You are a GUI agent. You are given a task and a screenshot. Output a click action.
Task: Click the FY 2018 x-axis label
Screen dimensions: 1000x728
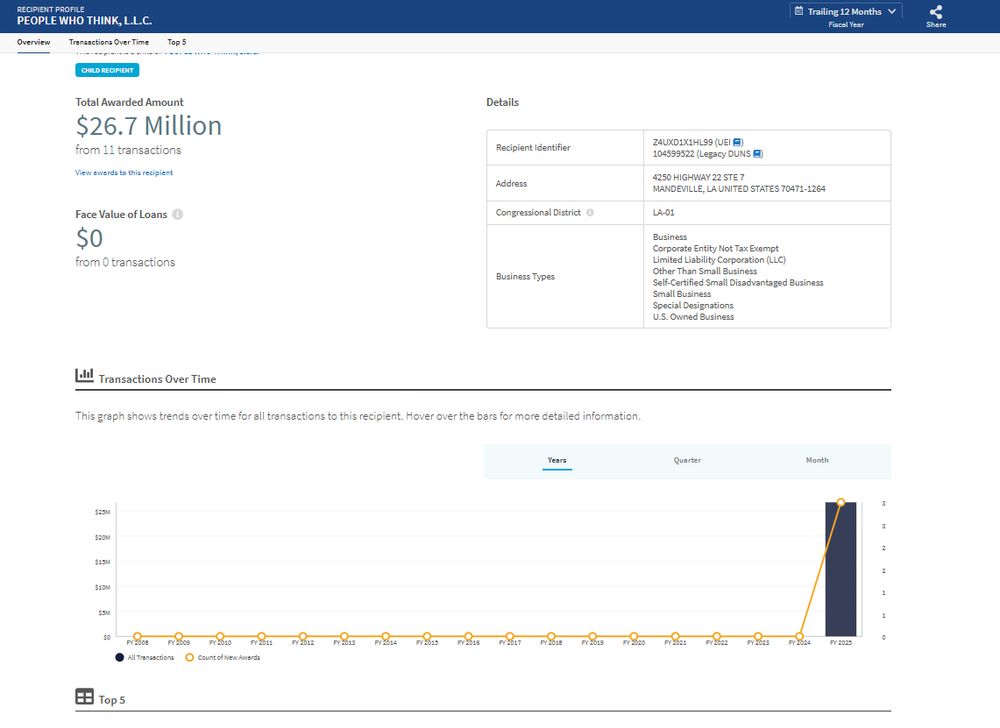(x=551, y=643)
